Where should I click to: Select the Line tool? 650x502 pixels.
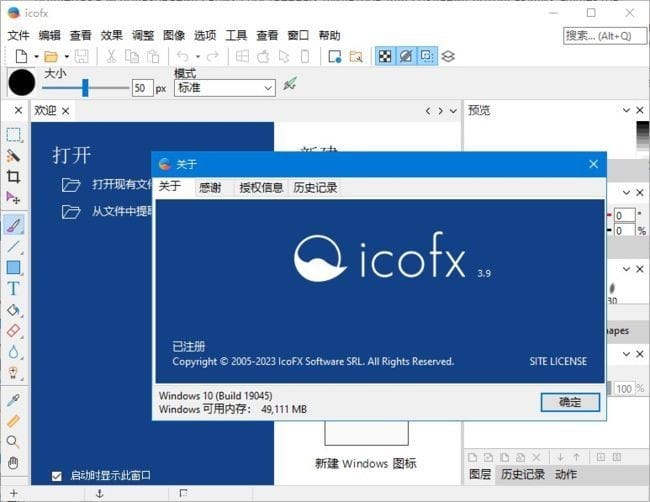[x=13, y=246]
